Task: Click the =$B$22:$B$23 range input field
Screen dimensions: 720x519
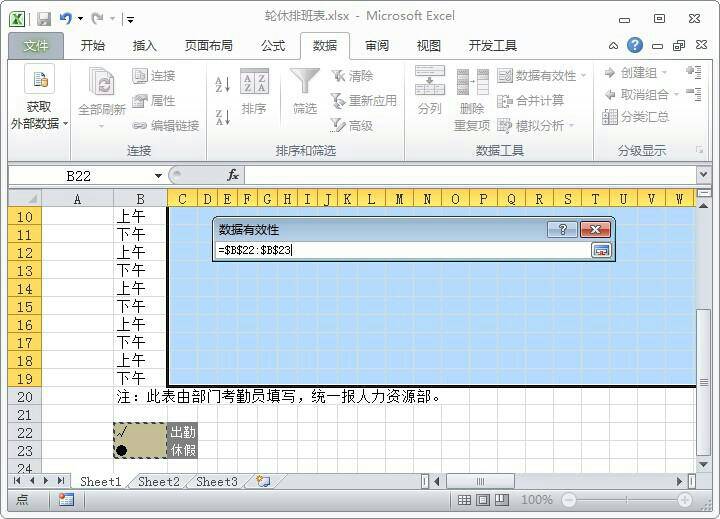Action: pyautogui.click(x=403, y=250)
